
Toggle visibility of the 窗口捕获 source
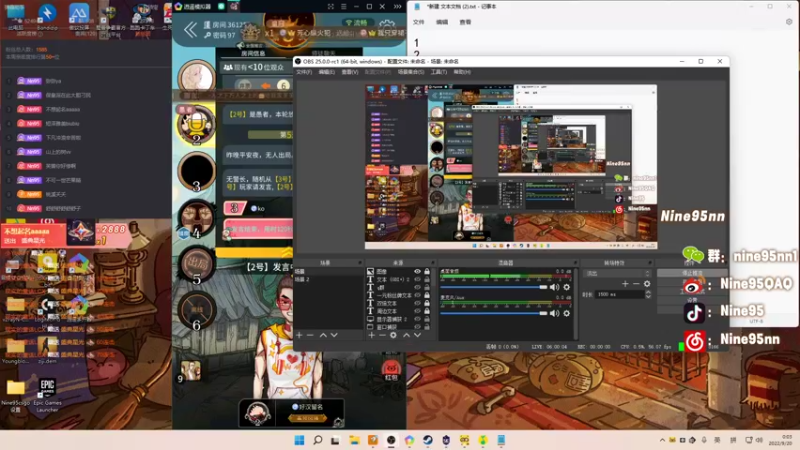pos(417,327)
